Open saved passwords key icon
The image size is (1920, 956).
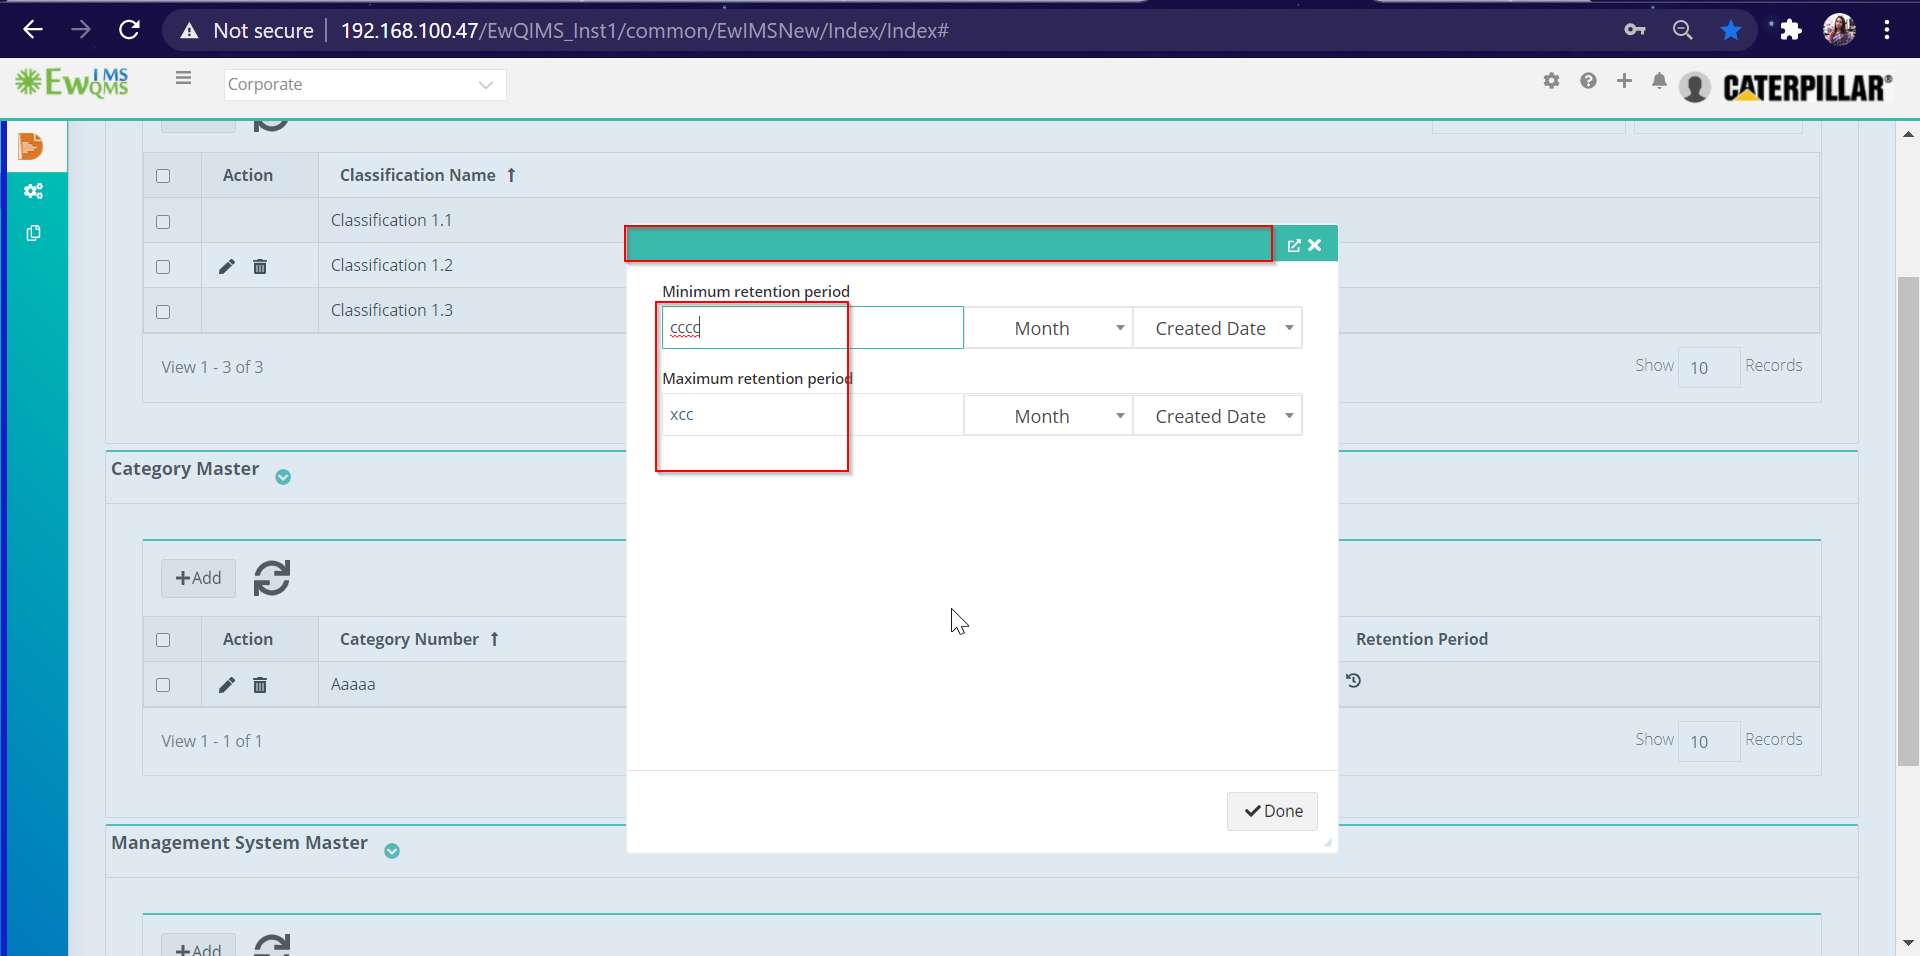[1635, 30]
